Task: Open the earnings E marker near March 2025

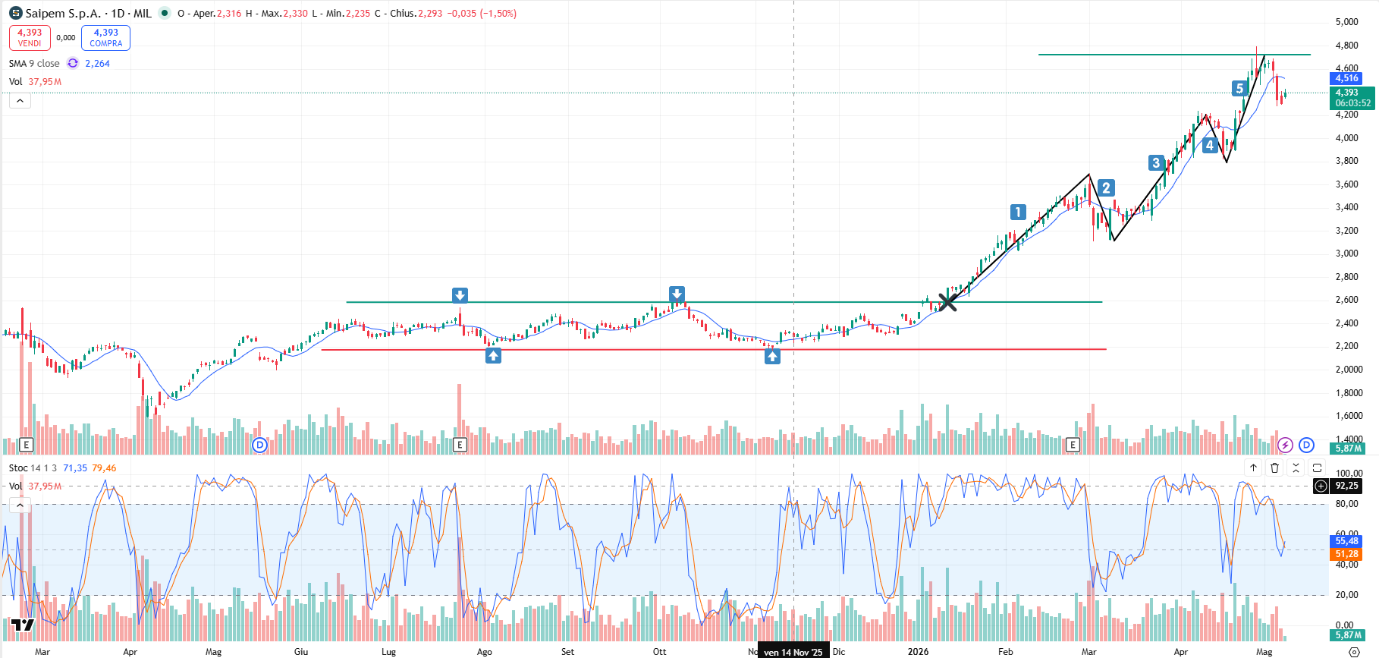Action: [x=26, y=444]
